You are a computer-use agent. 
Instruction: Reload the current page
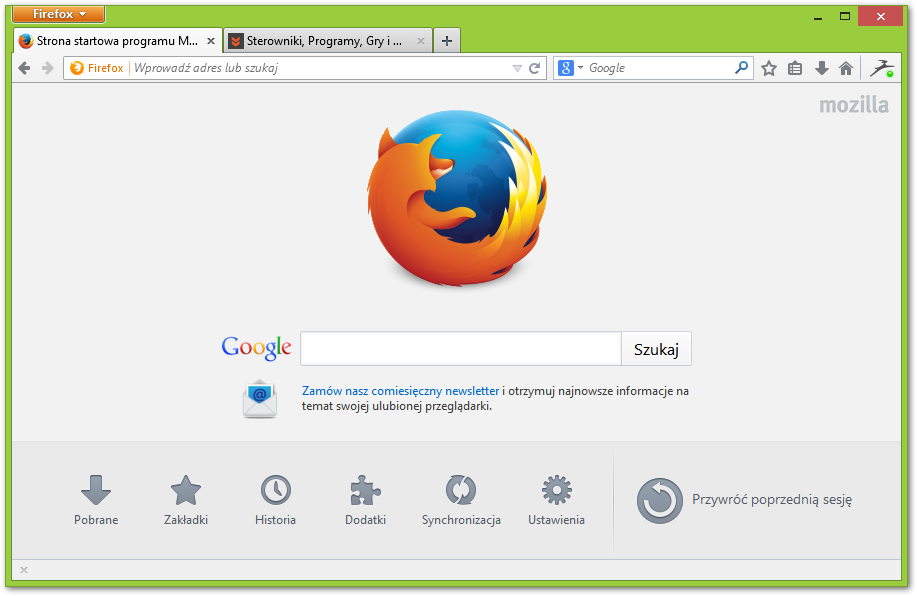(535, 68)
